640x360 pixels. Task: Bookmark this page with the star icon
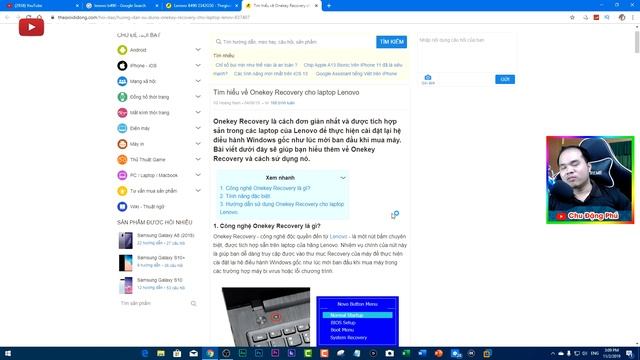[x=572, y=18]
